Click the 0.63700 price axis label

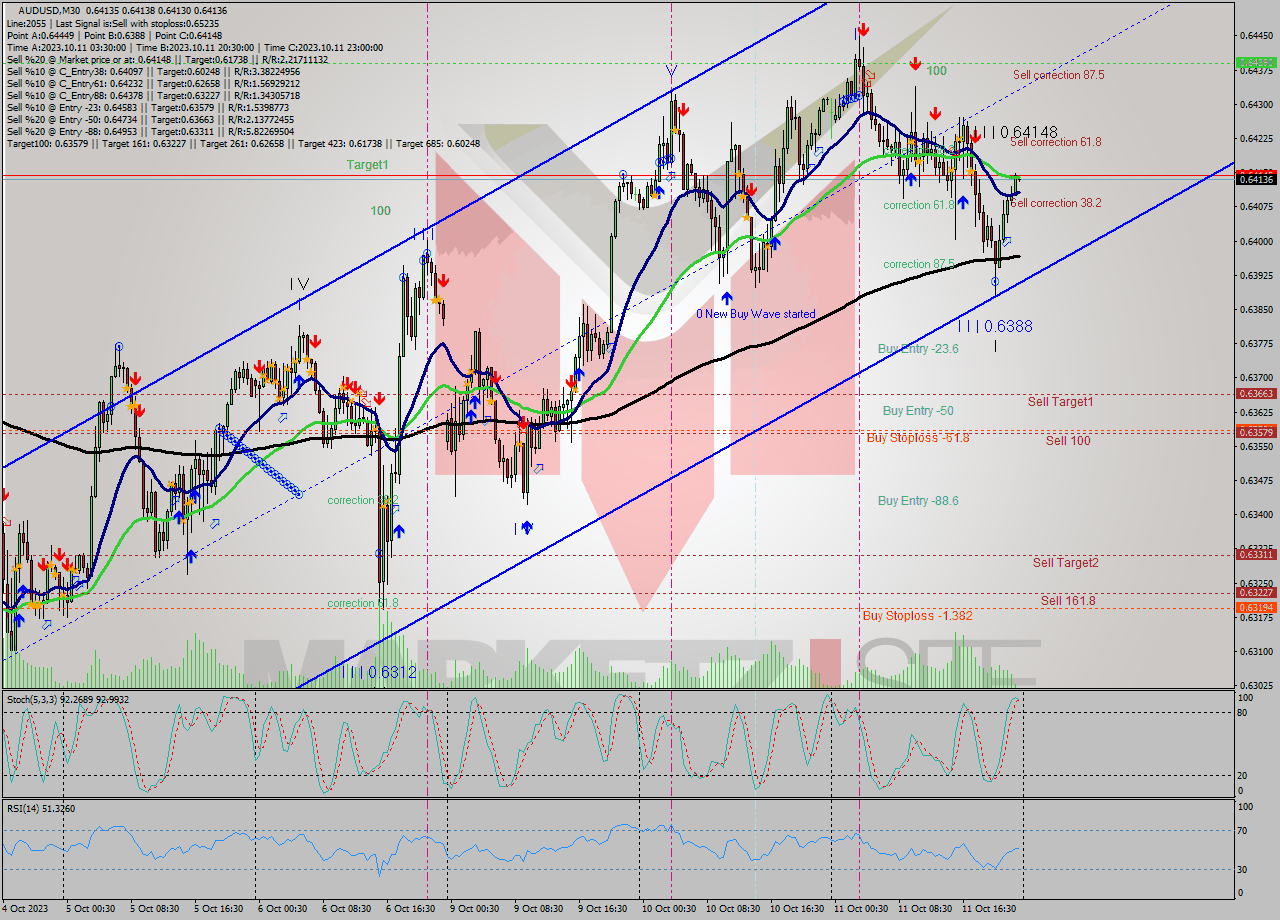[x=1256, y=378]
